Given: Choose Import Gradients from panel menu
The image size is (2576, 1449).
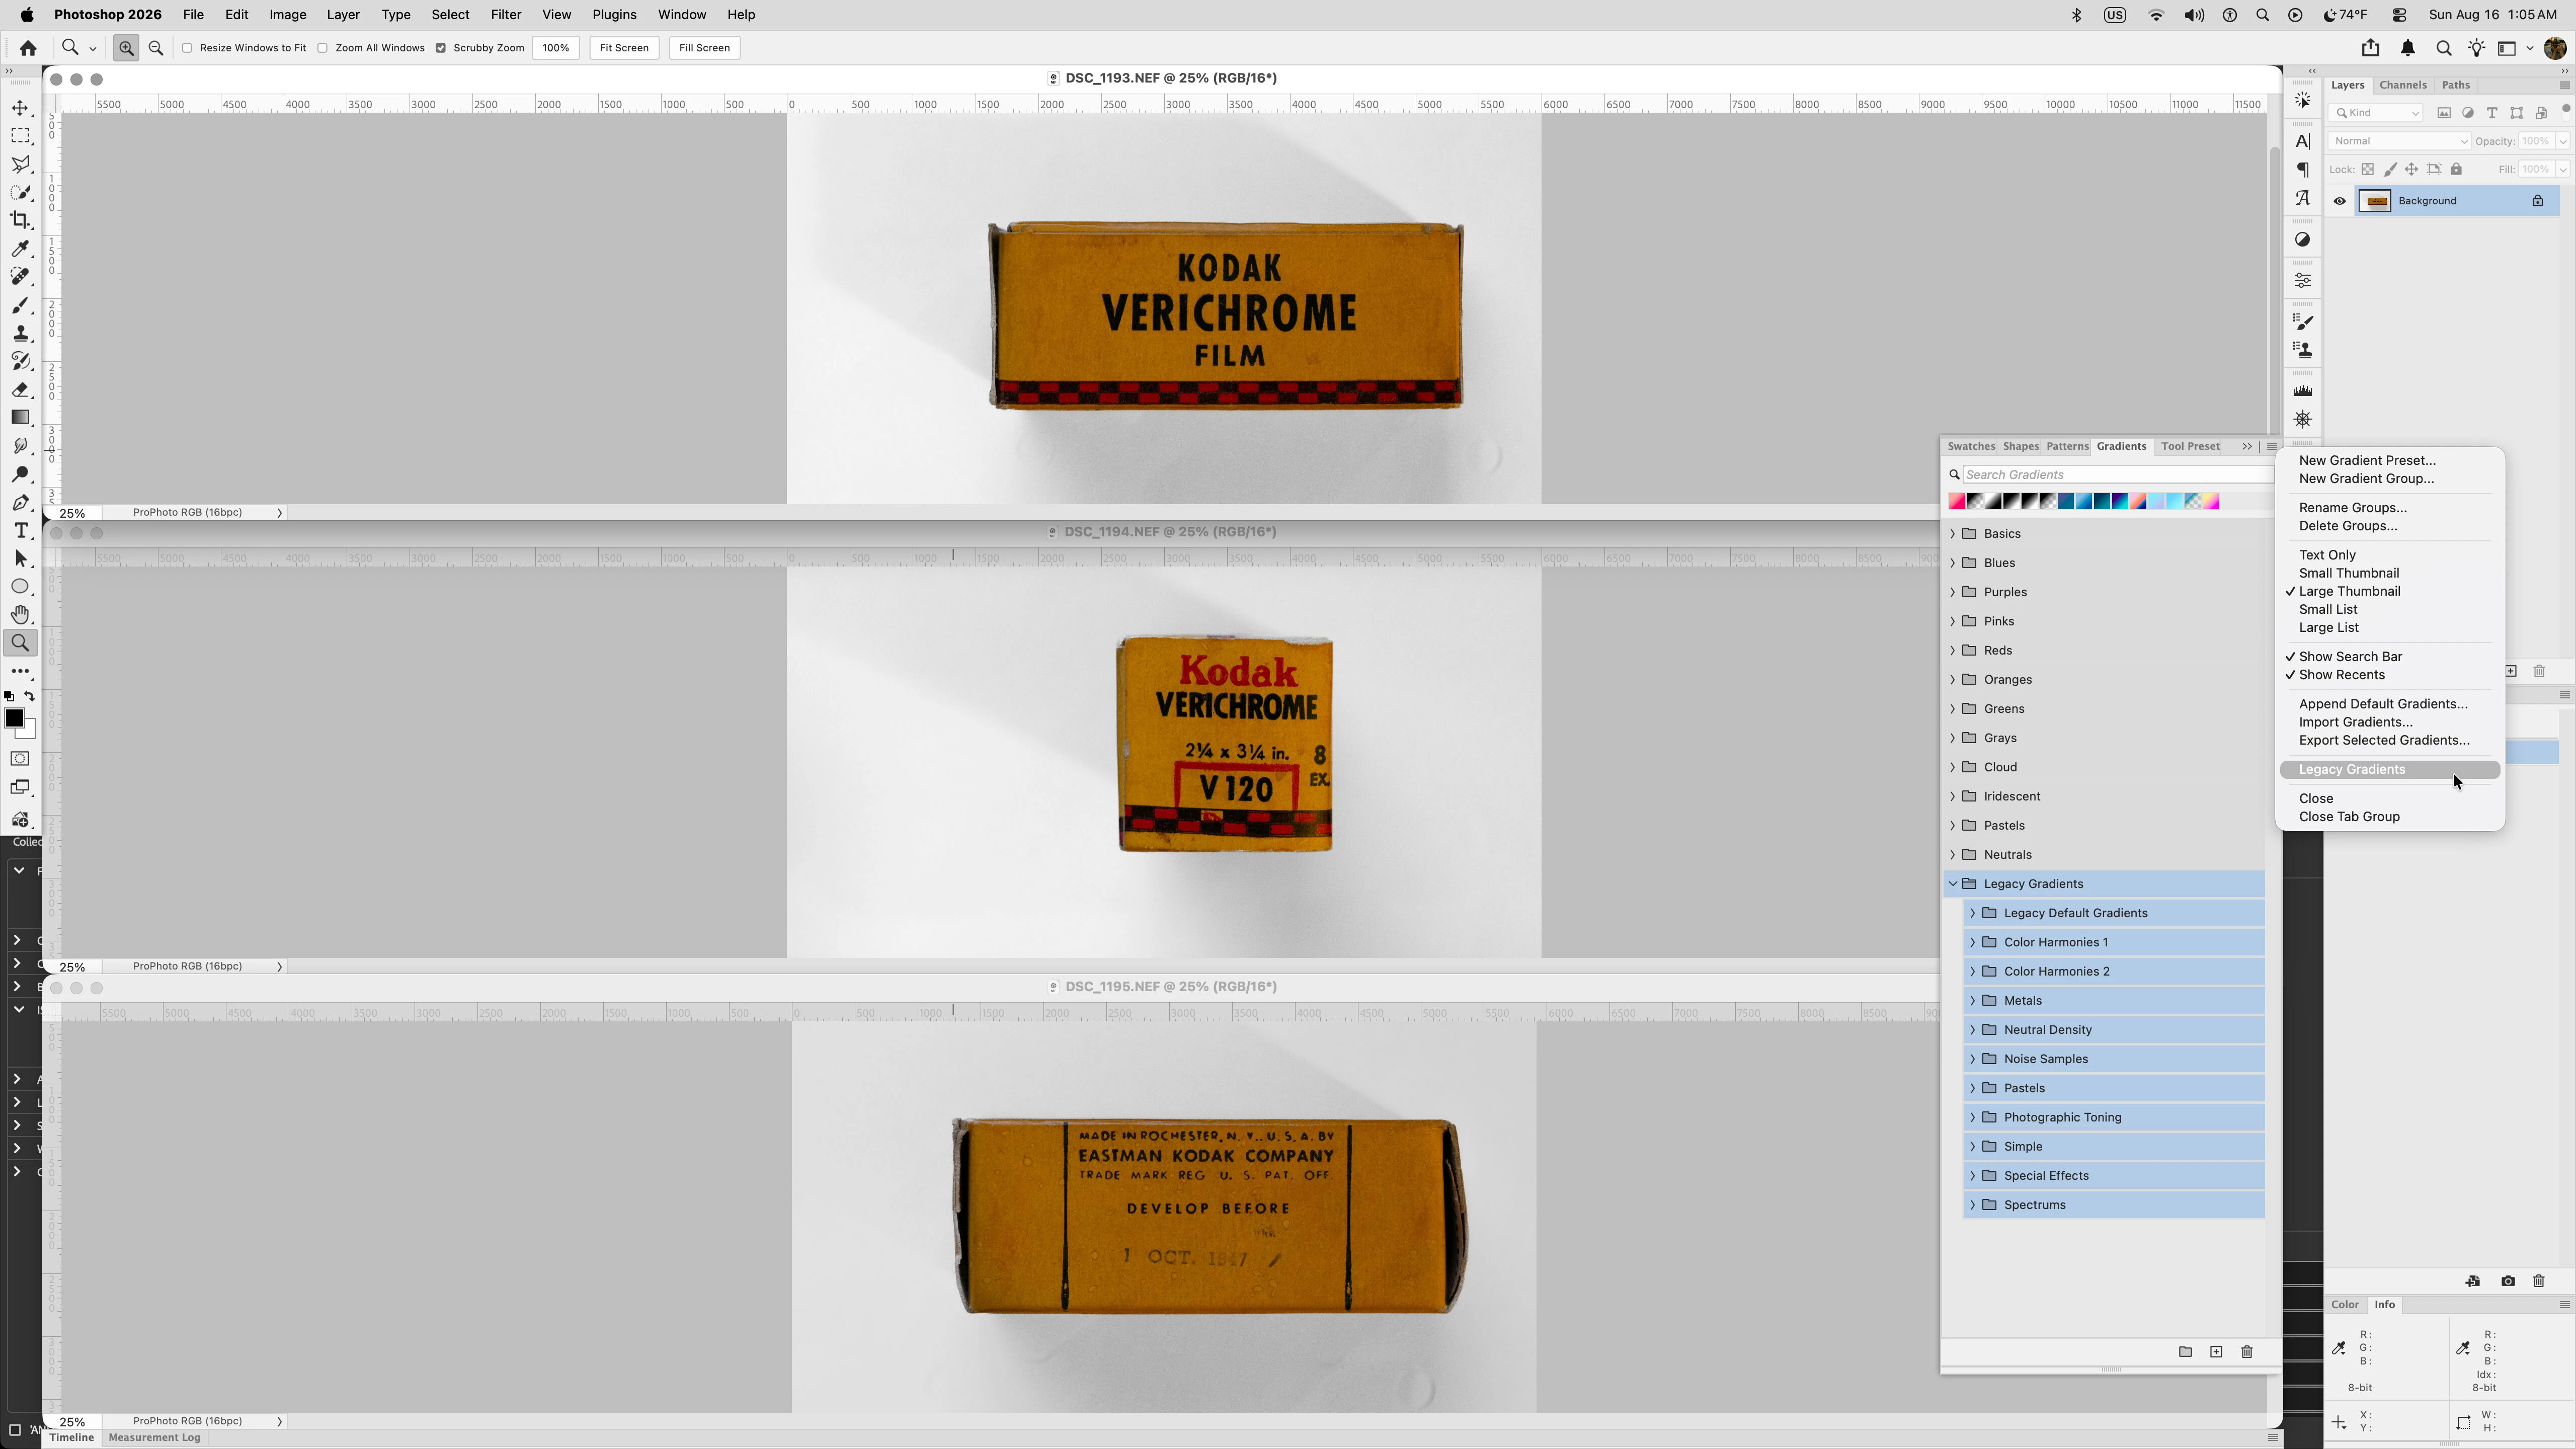Looking at the screenshot, I should click(2390, 722).
